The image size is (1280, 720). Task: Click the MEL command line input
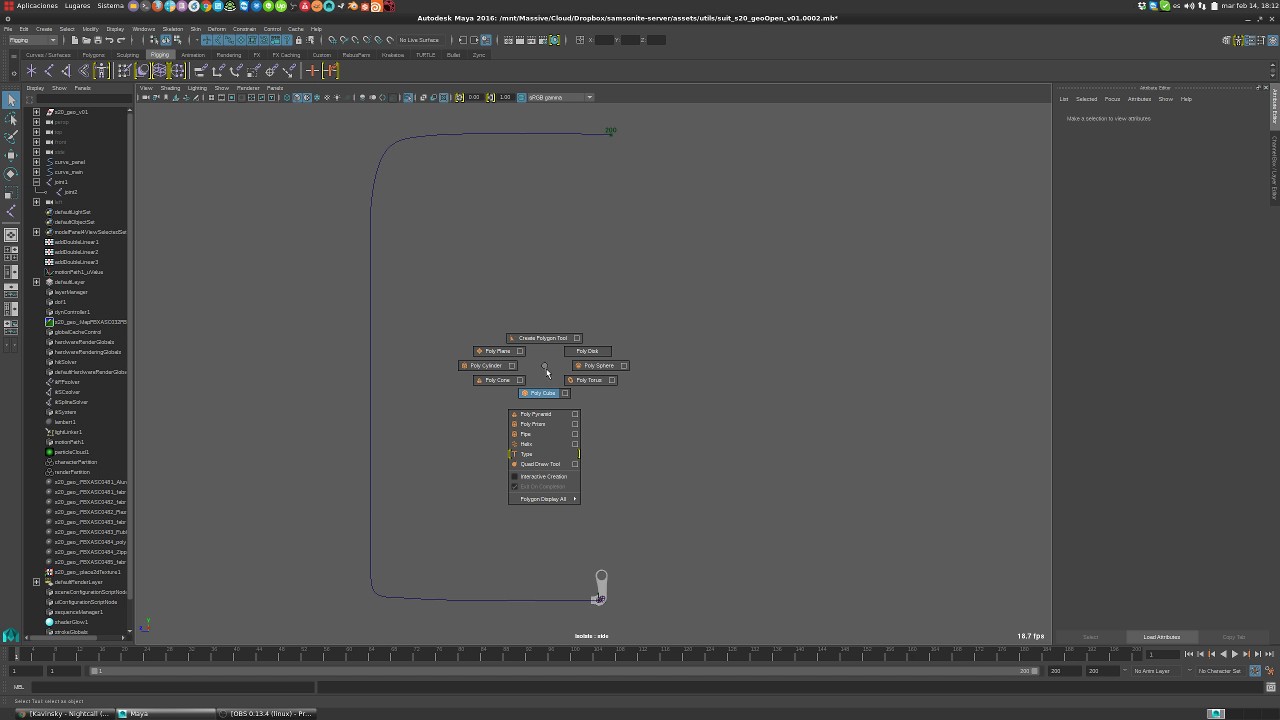point(173,687)
